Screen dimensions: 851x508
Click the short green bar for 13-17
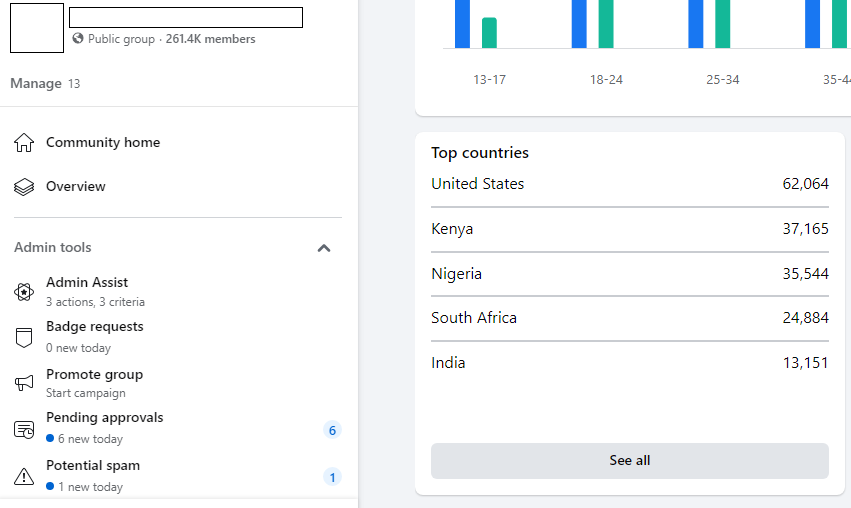[x=490, y=33]
